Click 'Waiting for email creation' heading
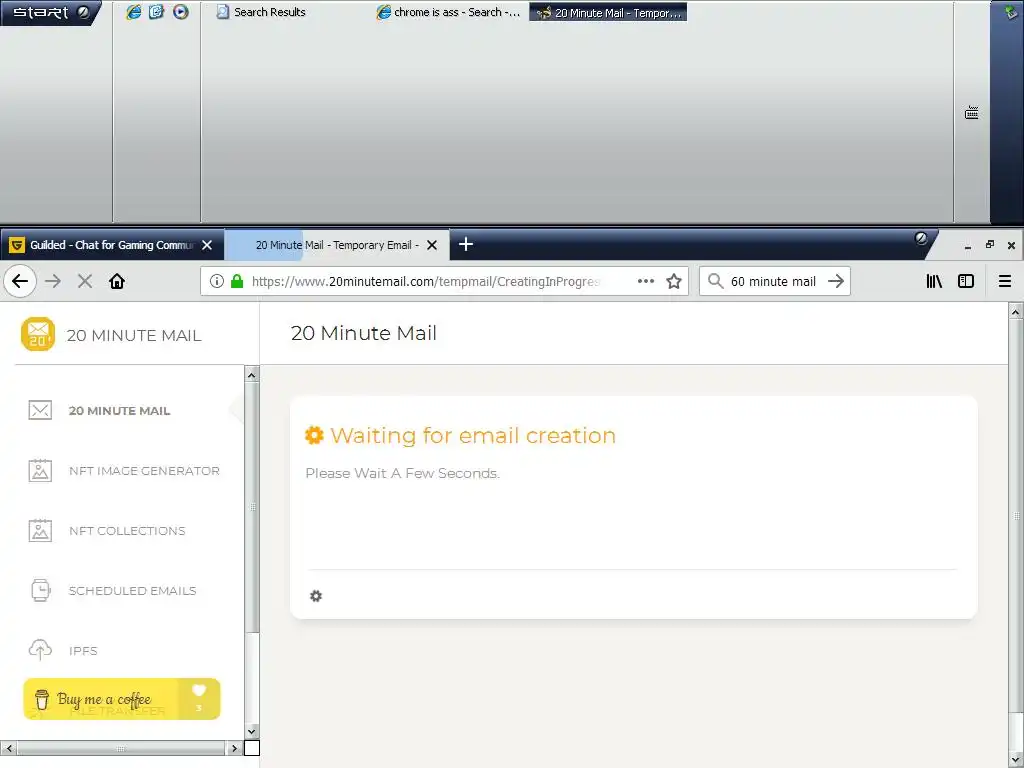This screenshot has height=768, width=1024. coord(473,436)
